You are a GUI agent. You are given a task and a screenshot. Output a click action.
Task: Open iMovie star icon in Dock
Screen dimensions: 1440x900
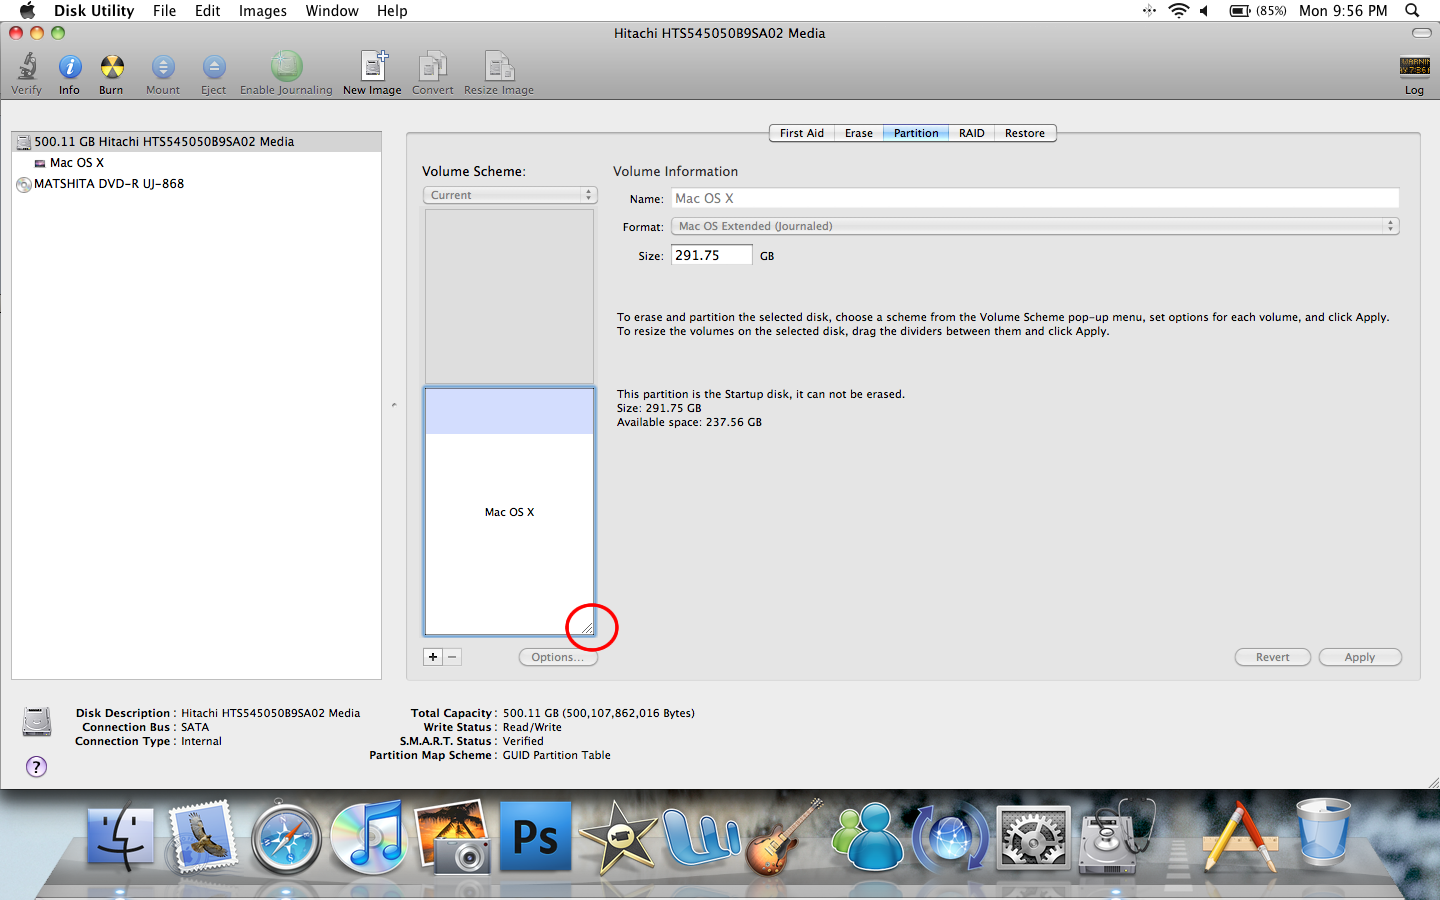pyautogui.click(x=619, y=838)
